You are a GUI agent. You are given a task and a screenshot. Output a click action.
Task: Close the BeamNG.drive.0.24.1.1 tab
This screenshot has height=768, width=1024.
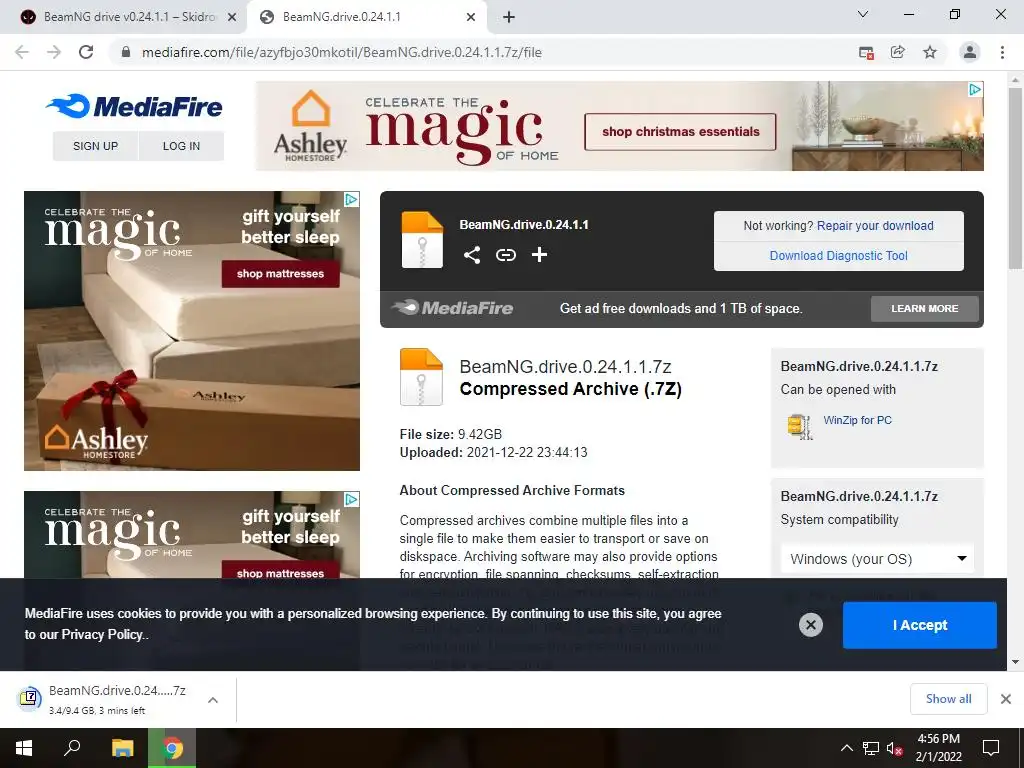coord(471,18)
